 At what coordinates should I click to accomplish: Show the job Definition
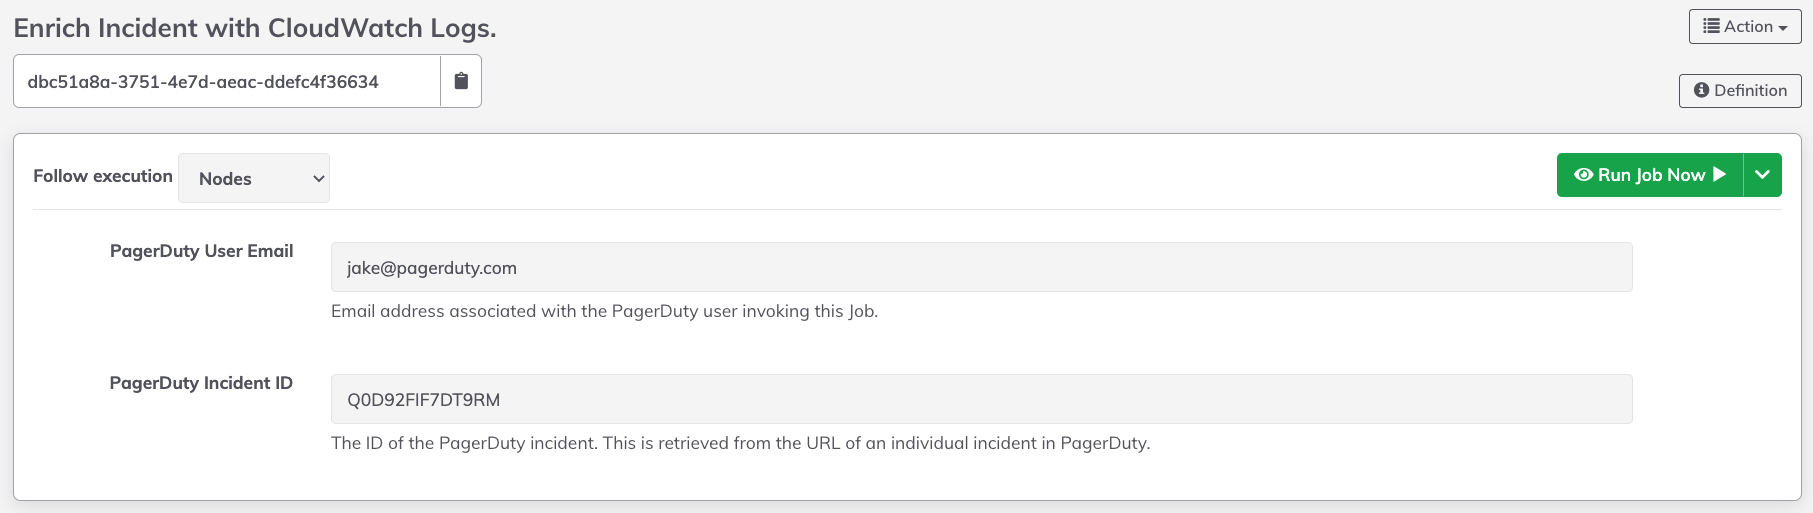pos(1740,90)
